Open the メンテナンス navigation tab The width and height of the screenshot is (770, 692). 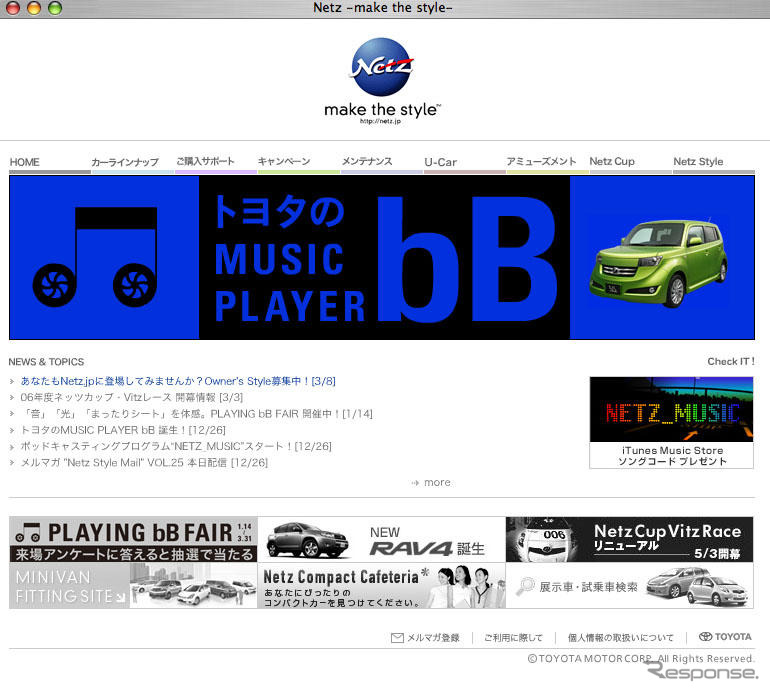click(x=367, y=161)
